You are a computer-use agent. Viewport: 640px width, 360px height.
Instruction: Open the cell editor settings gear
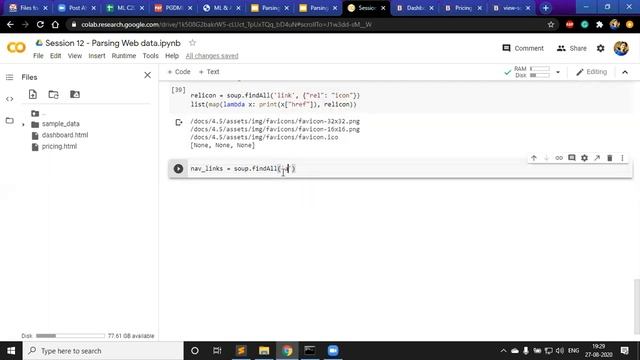point(584,158)
